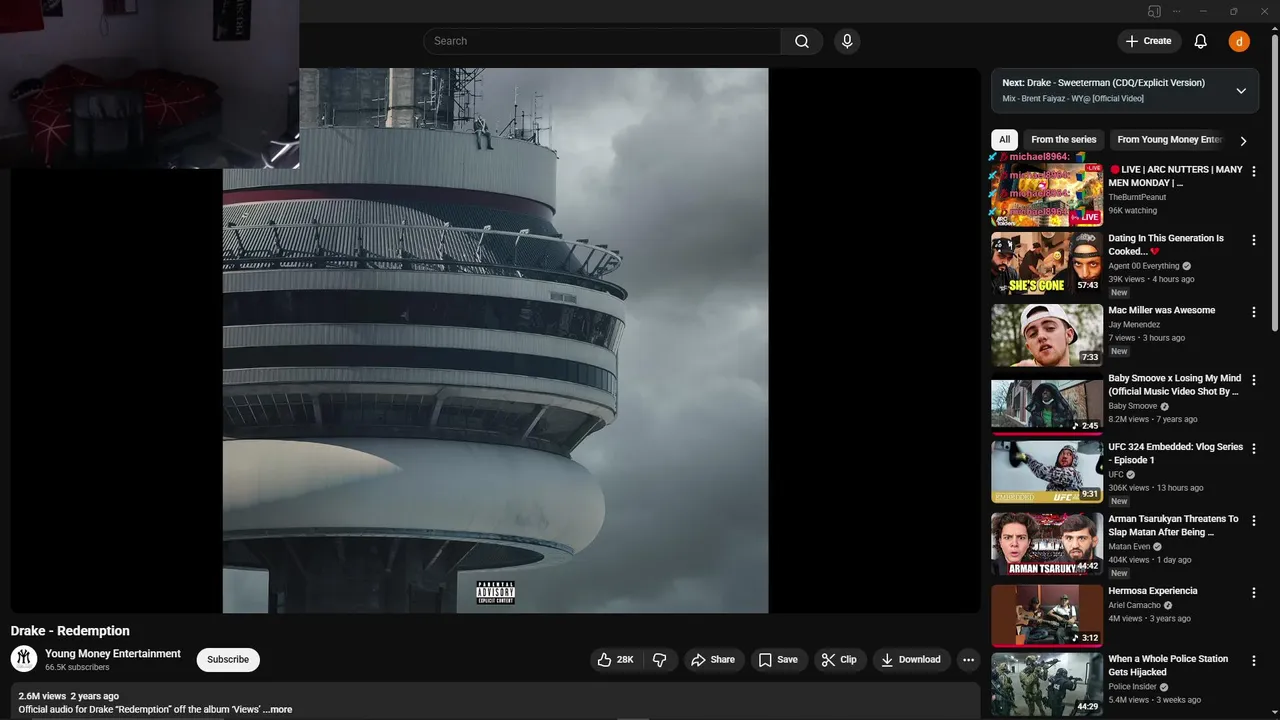Viewport: 1280px width, 720px height.
Task: Click 'Agent 00 Everything' channel name
Action: coord(1144,266)
